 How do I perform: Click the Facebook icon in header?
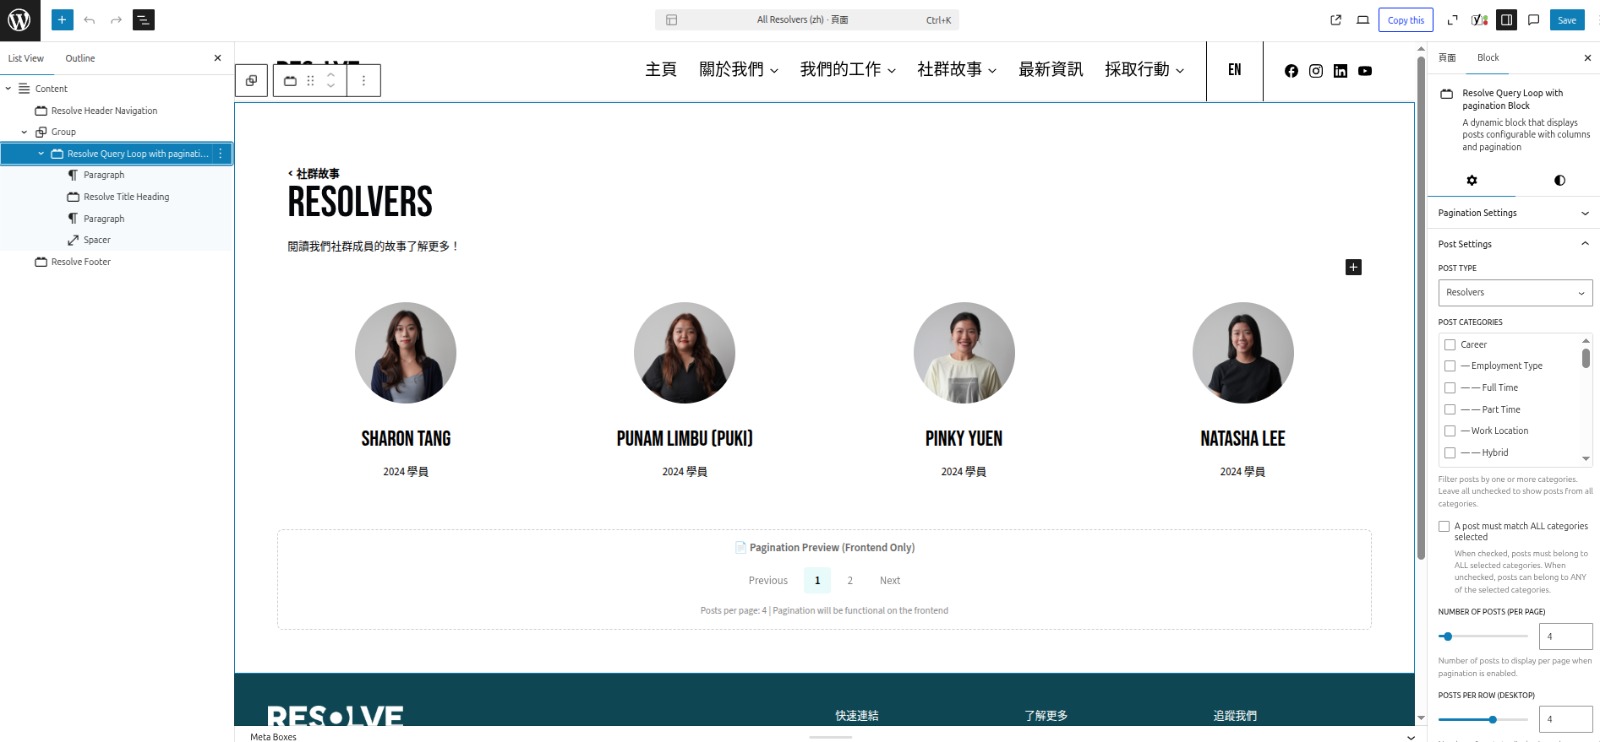click(1291, 71)
